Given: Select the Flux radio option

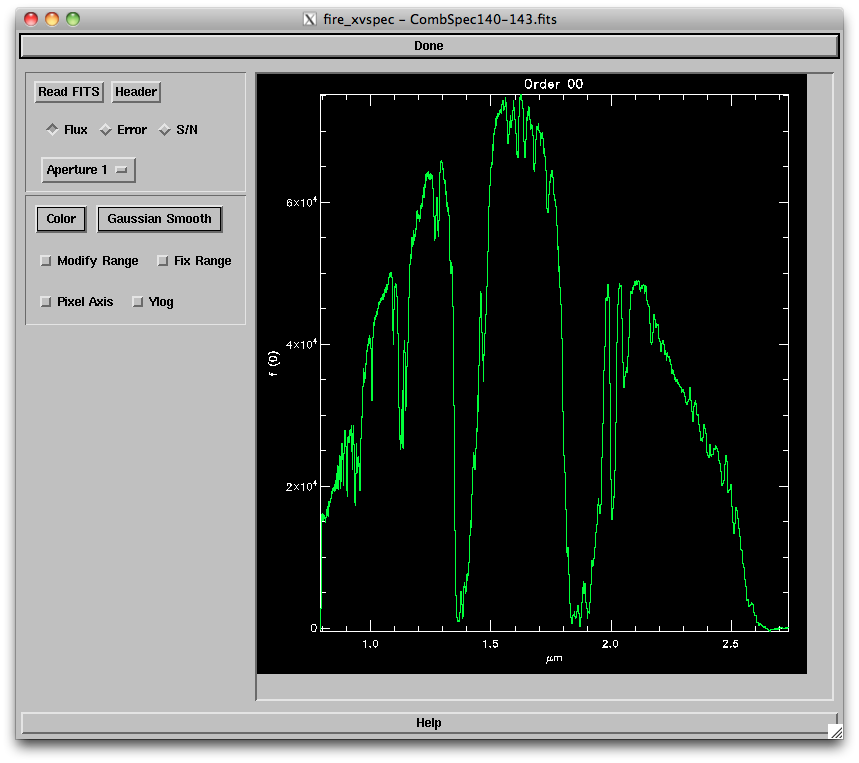Looking at the screenshot, I should pos(67,130).
